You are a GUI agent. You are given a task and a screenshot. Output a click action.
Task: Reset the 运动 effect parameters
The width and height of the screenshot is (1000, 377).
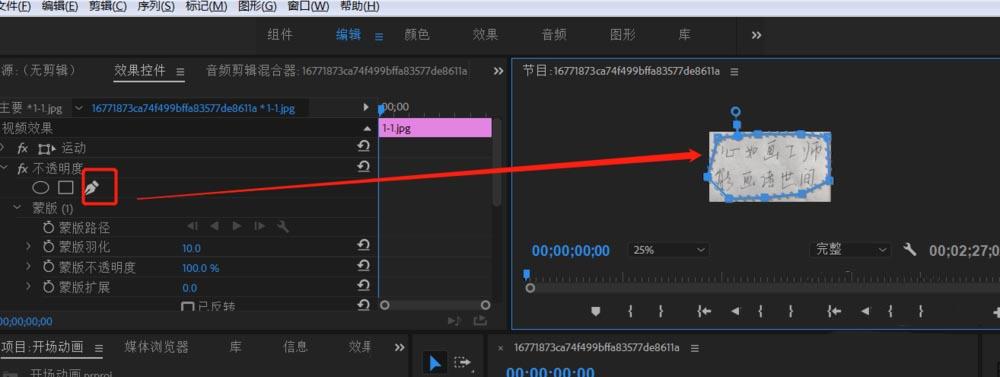tap(364, 147)
